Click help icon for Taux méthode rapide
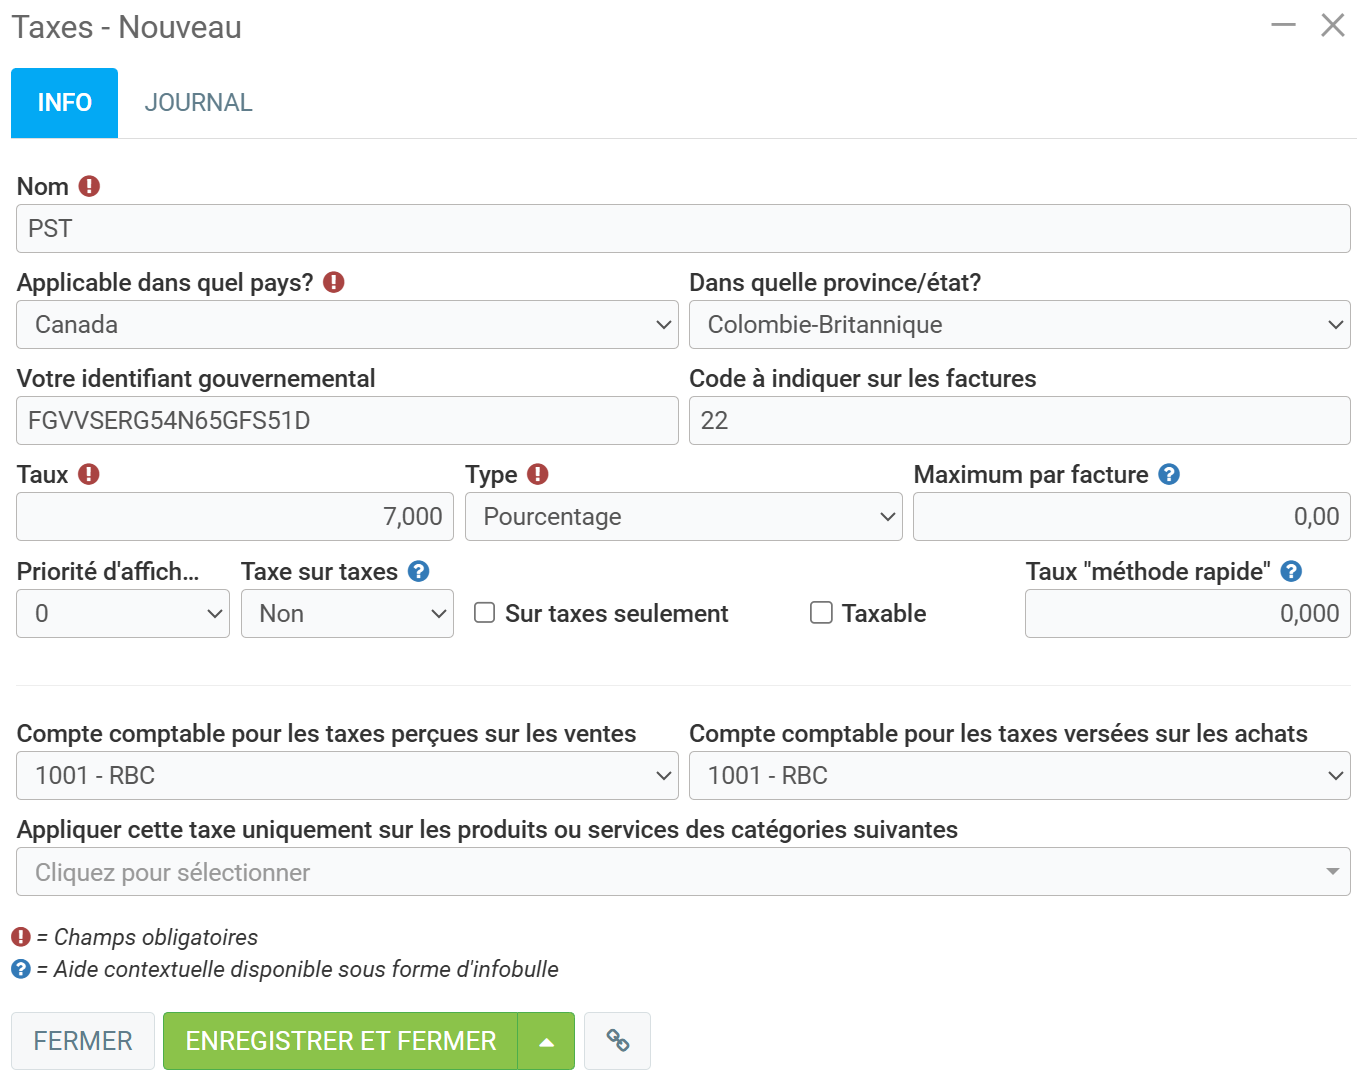 point(1291,571)
